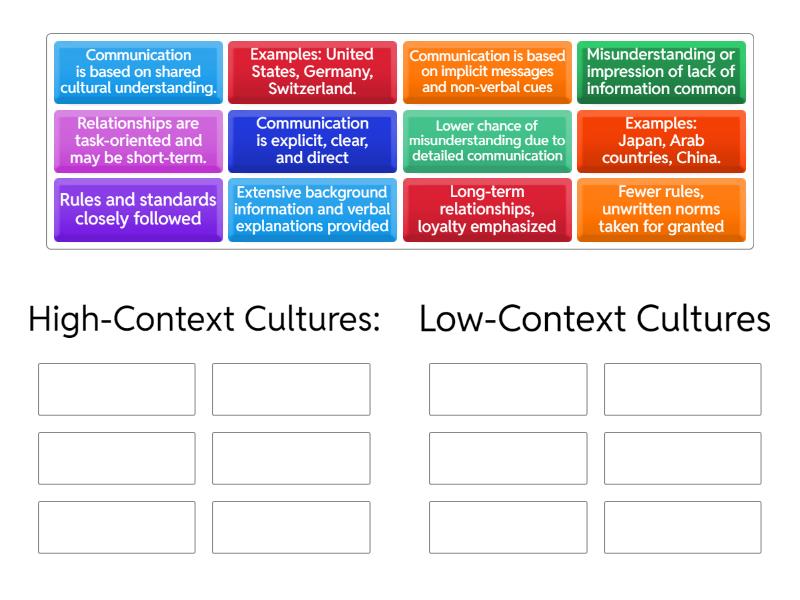Click the bottom-left empty box under High-Context Cultures
Screen dimensions: 800x600
[115, 527]
